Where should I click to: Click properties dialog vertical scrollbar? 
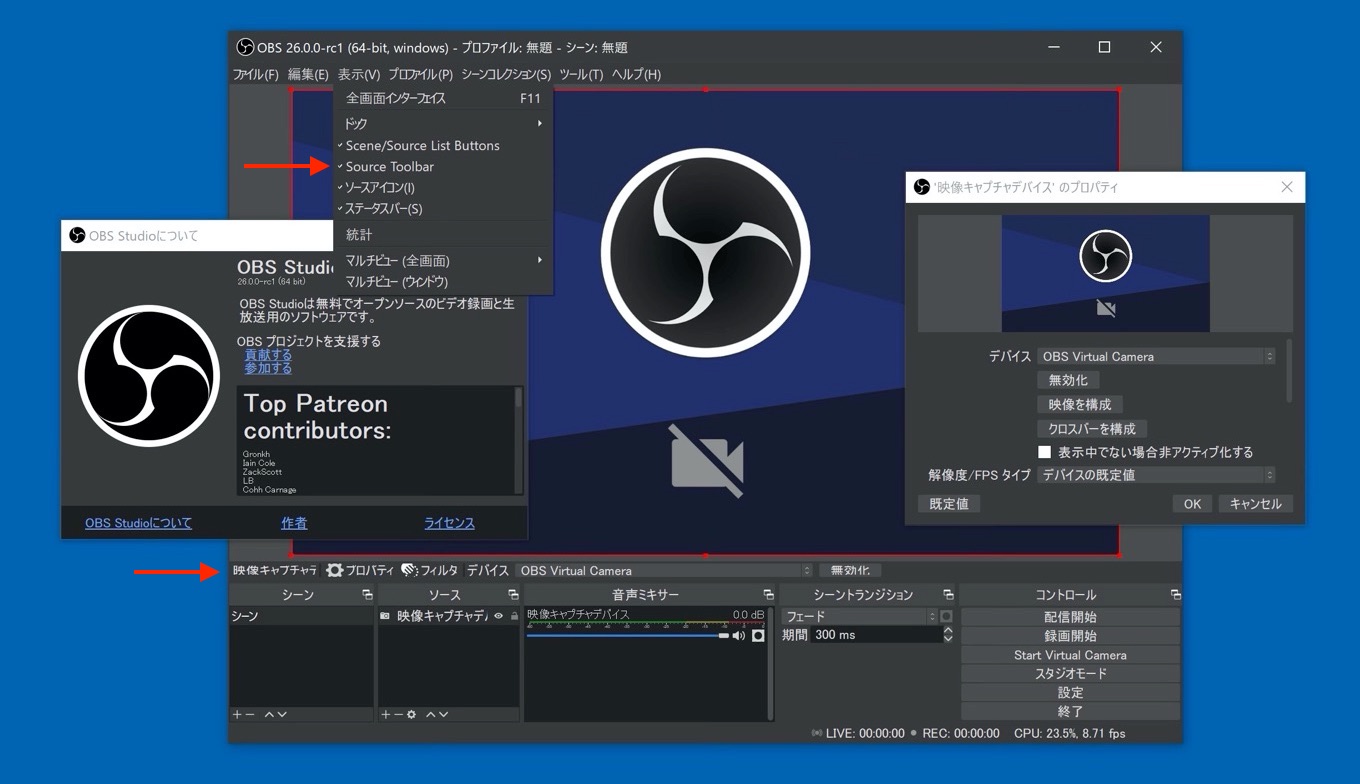click(x=1288, y=371)
